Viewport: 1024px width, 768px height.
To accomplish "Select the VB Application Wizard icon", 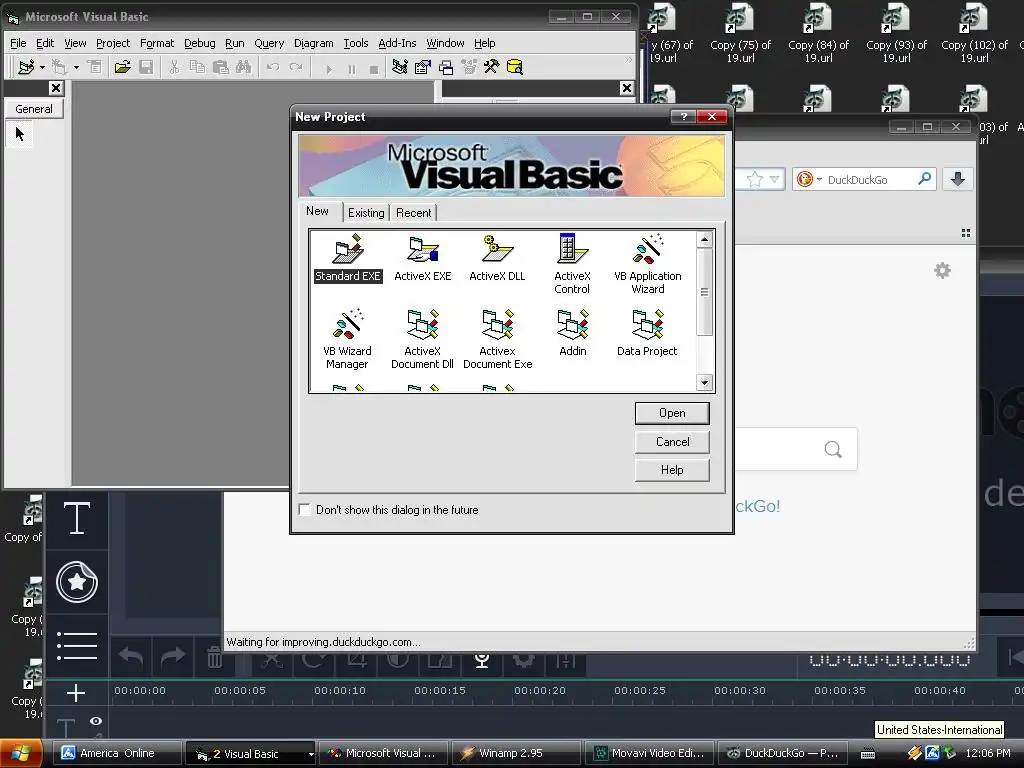I will click(647, 249).
